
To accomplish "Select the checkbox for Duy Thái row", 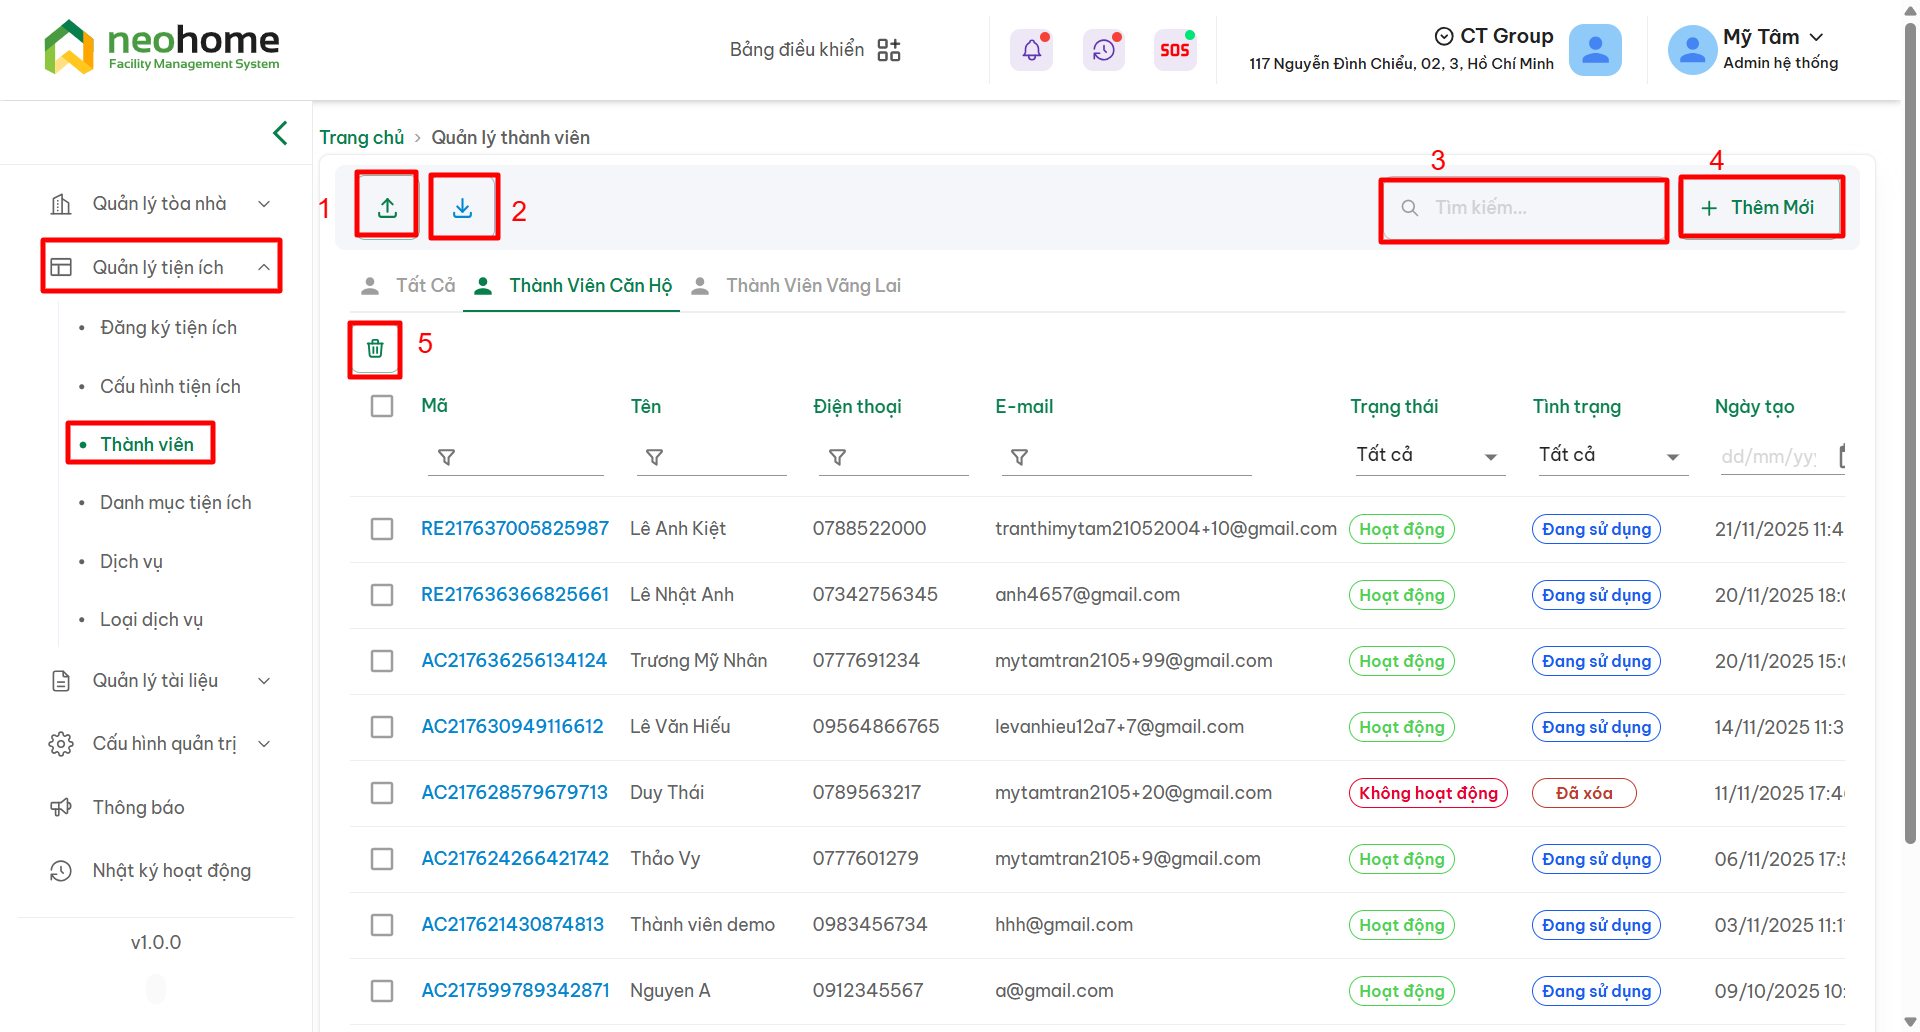I will [x=382, y=793].
